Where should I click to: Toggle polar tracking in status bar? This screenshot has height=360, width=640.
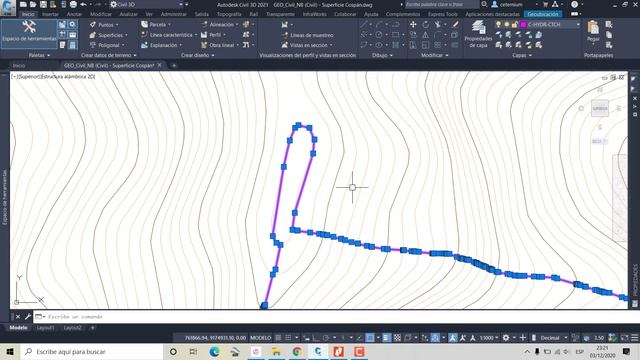click(x=326, y=338)
